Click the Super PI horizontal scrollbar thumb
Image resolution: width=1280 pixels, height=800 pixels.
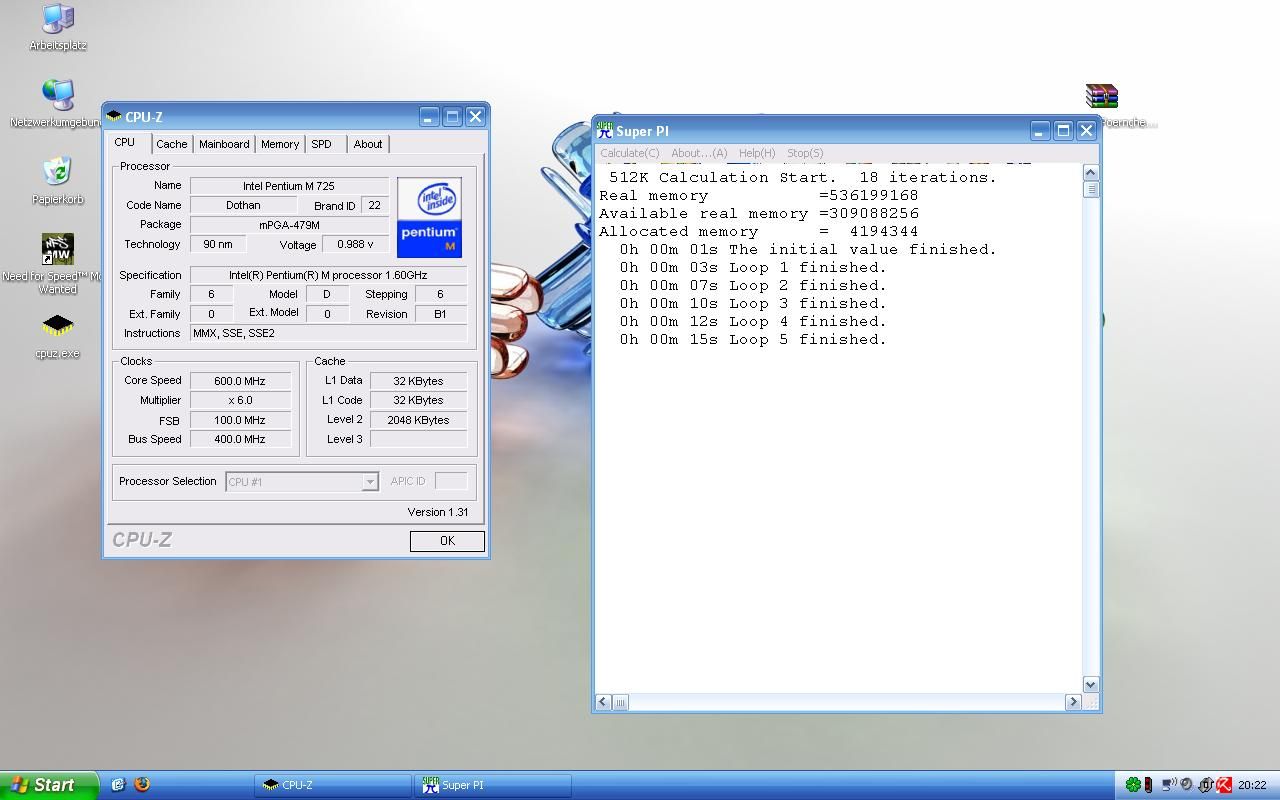pos(620,702)
